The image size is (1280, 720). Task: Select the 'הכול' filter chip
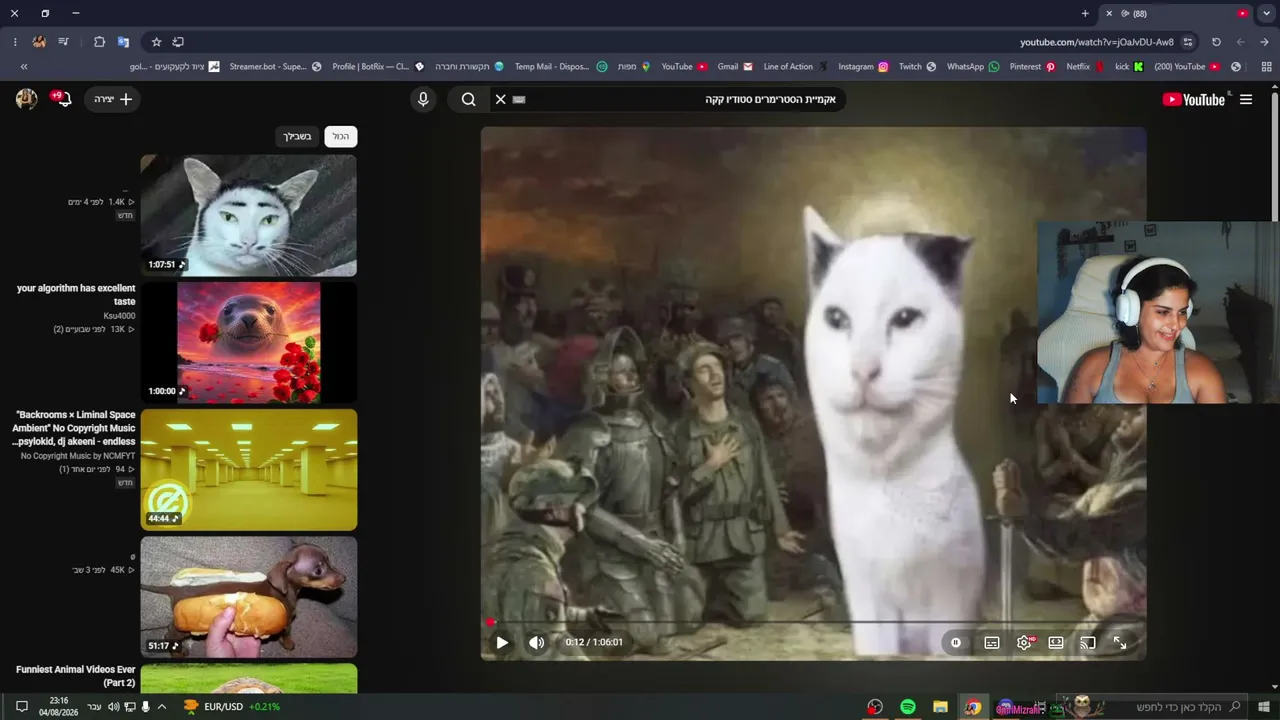(341, 136)
